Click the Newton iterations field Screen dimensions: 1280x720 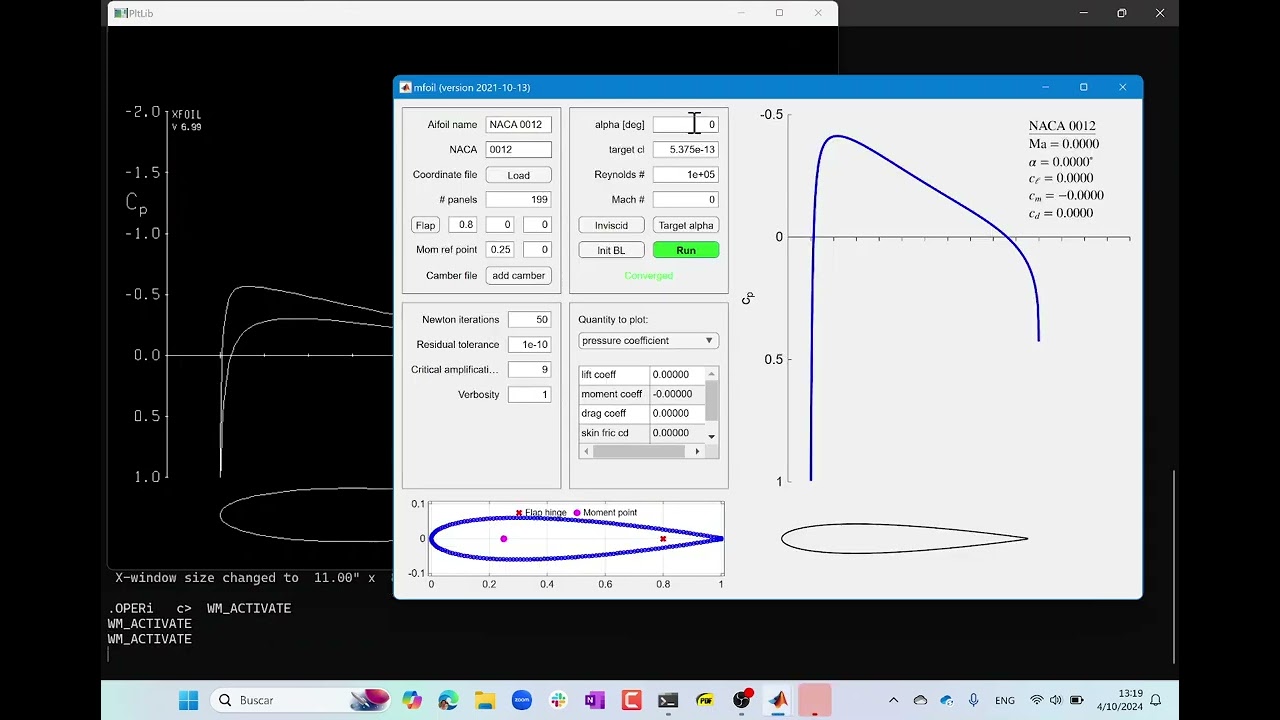click(529, 319)
